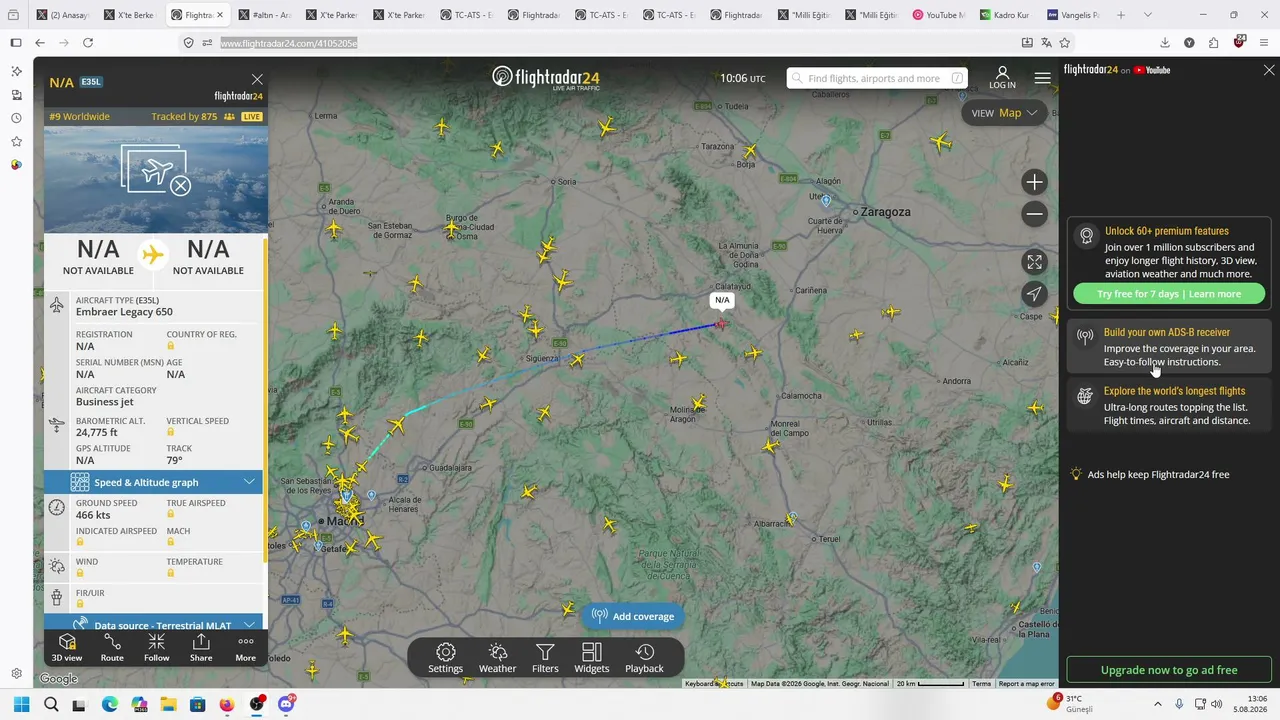Open a new browser tab
The height and width of the screenshot is (720, 1280).
pos(1121,15)
